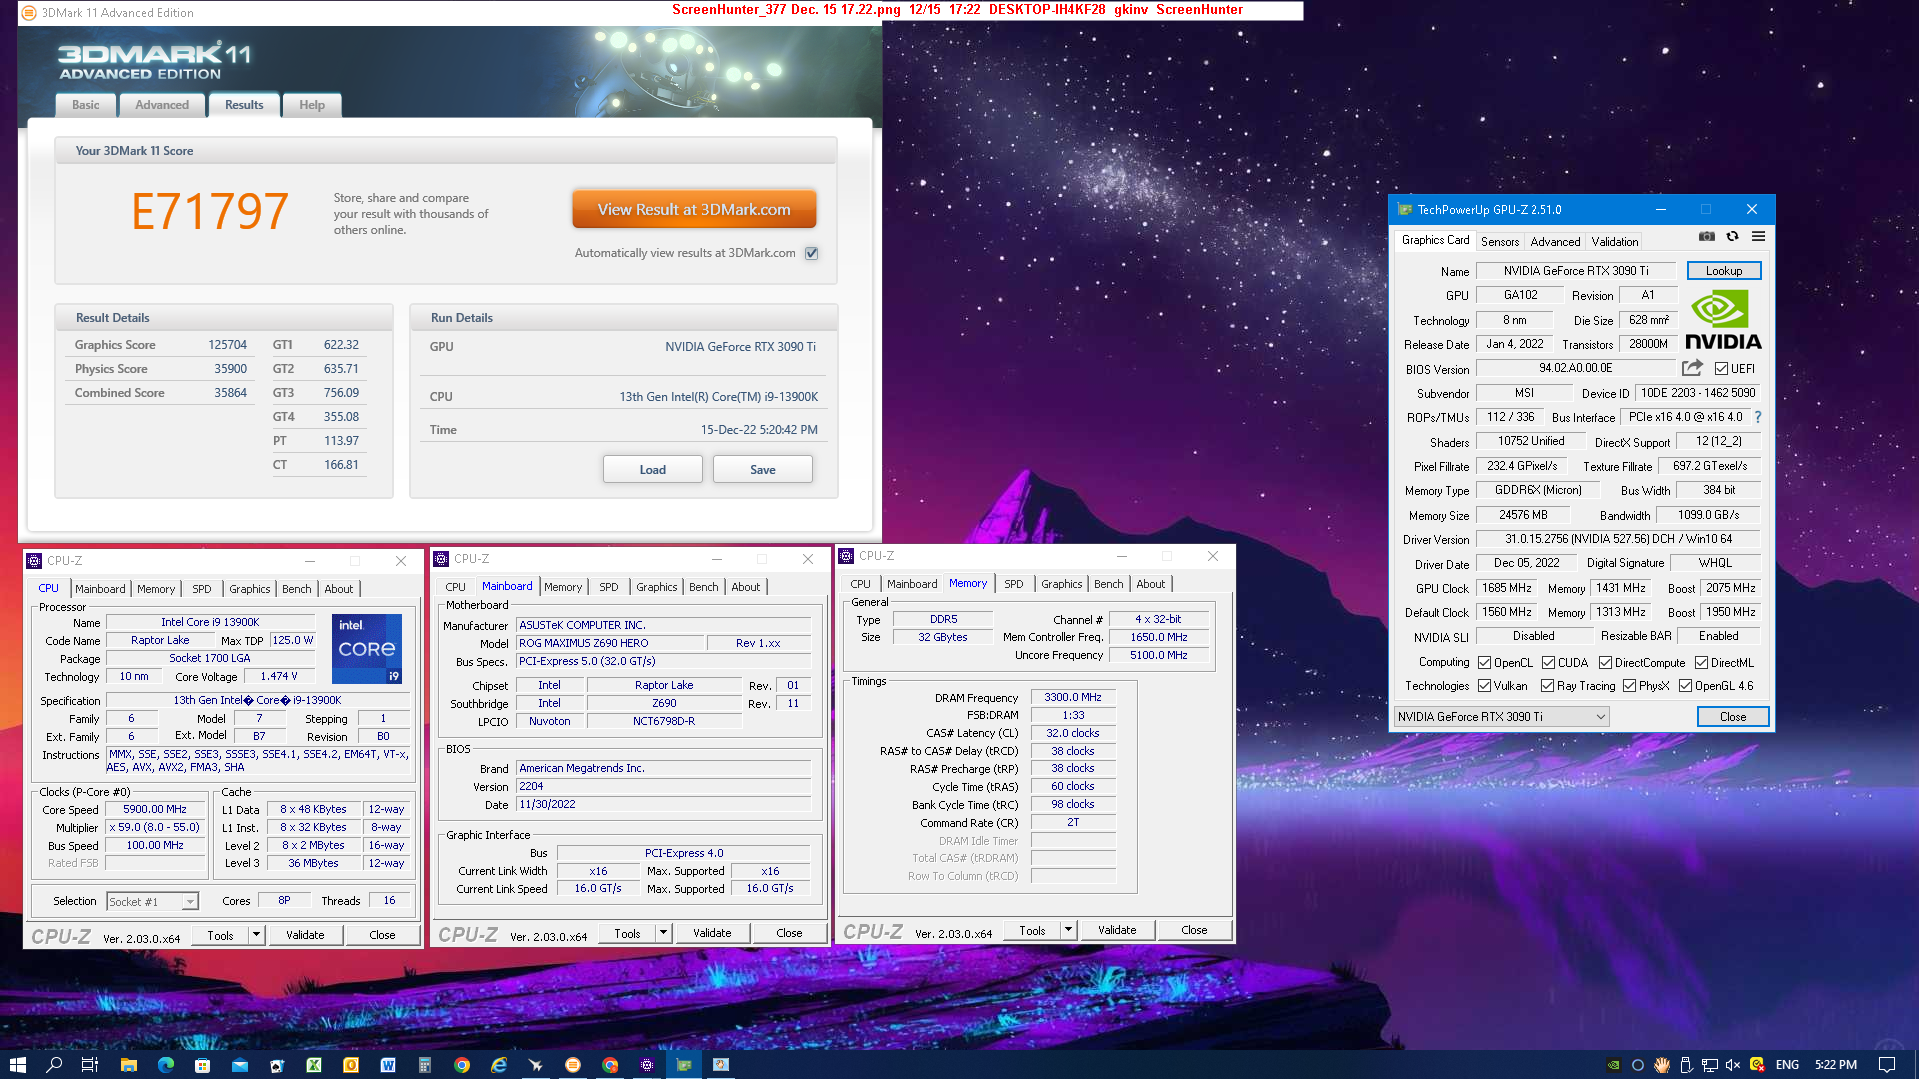1919x1079 pixels.
Task: Open Word from taskbar
Action: coord(388,1064)
